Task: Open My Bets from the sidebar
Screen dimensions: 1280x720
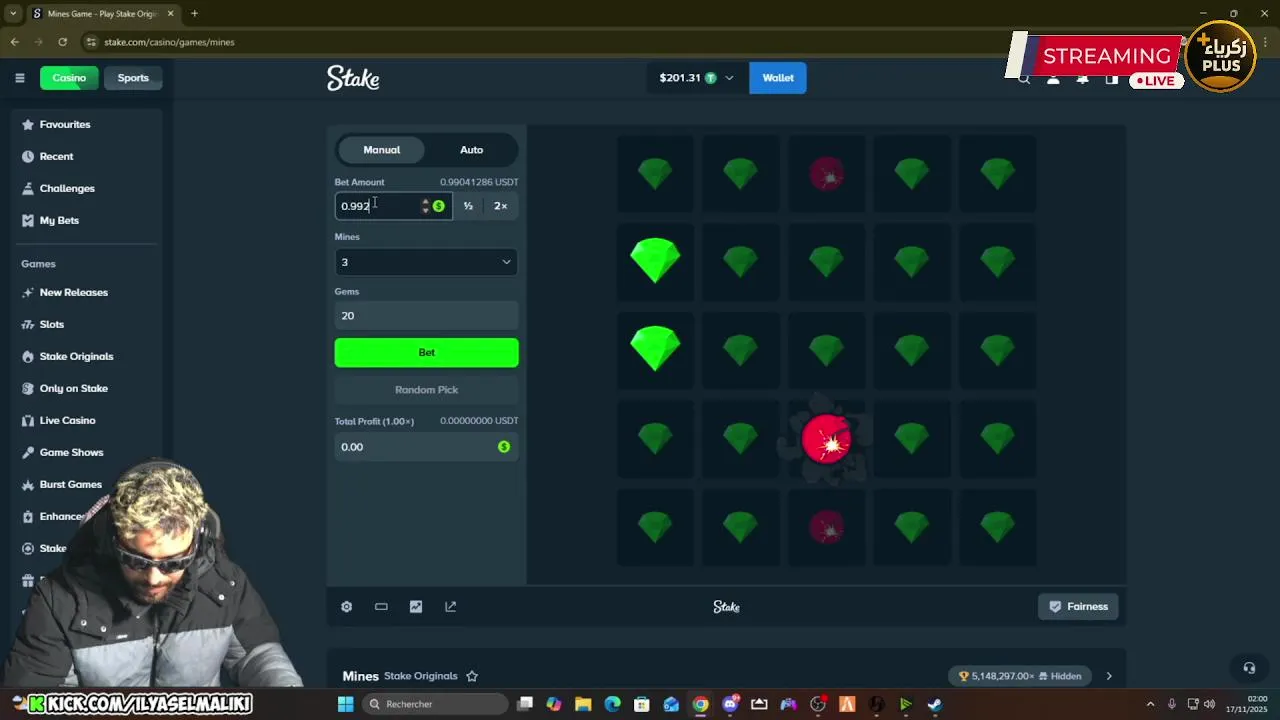Action: (x=59, y=220)
